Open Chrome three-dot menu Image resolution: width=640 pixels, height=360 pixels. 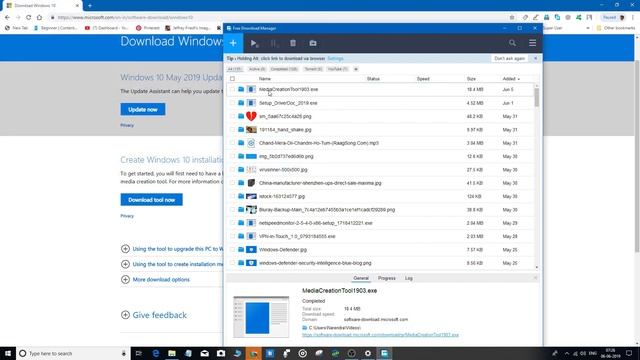[x=633, y=18]
